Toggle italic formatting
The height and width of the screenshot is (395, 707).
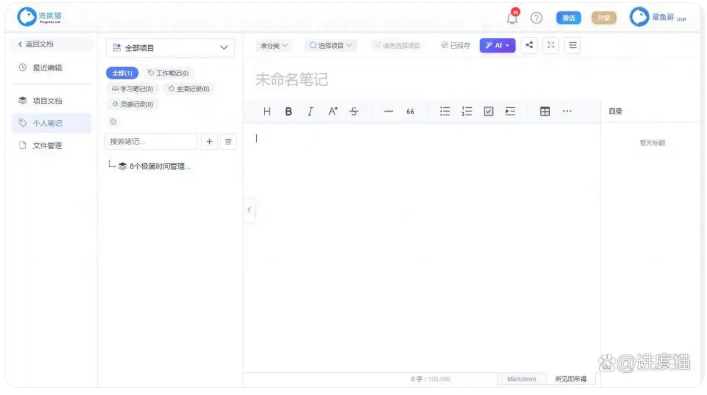click(310, 111)
